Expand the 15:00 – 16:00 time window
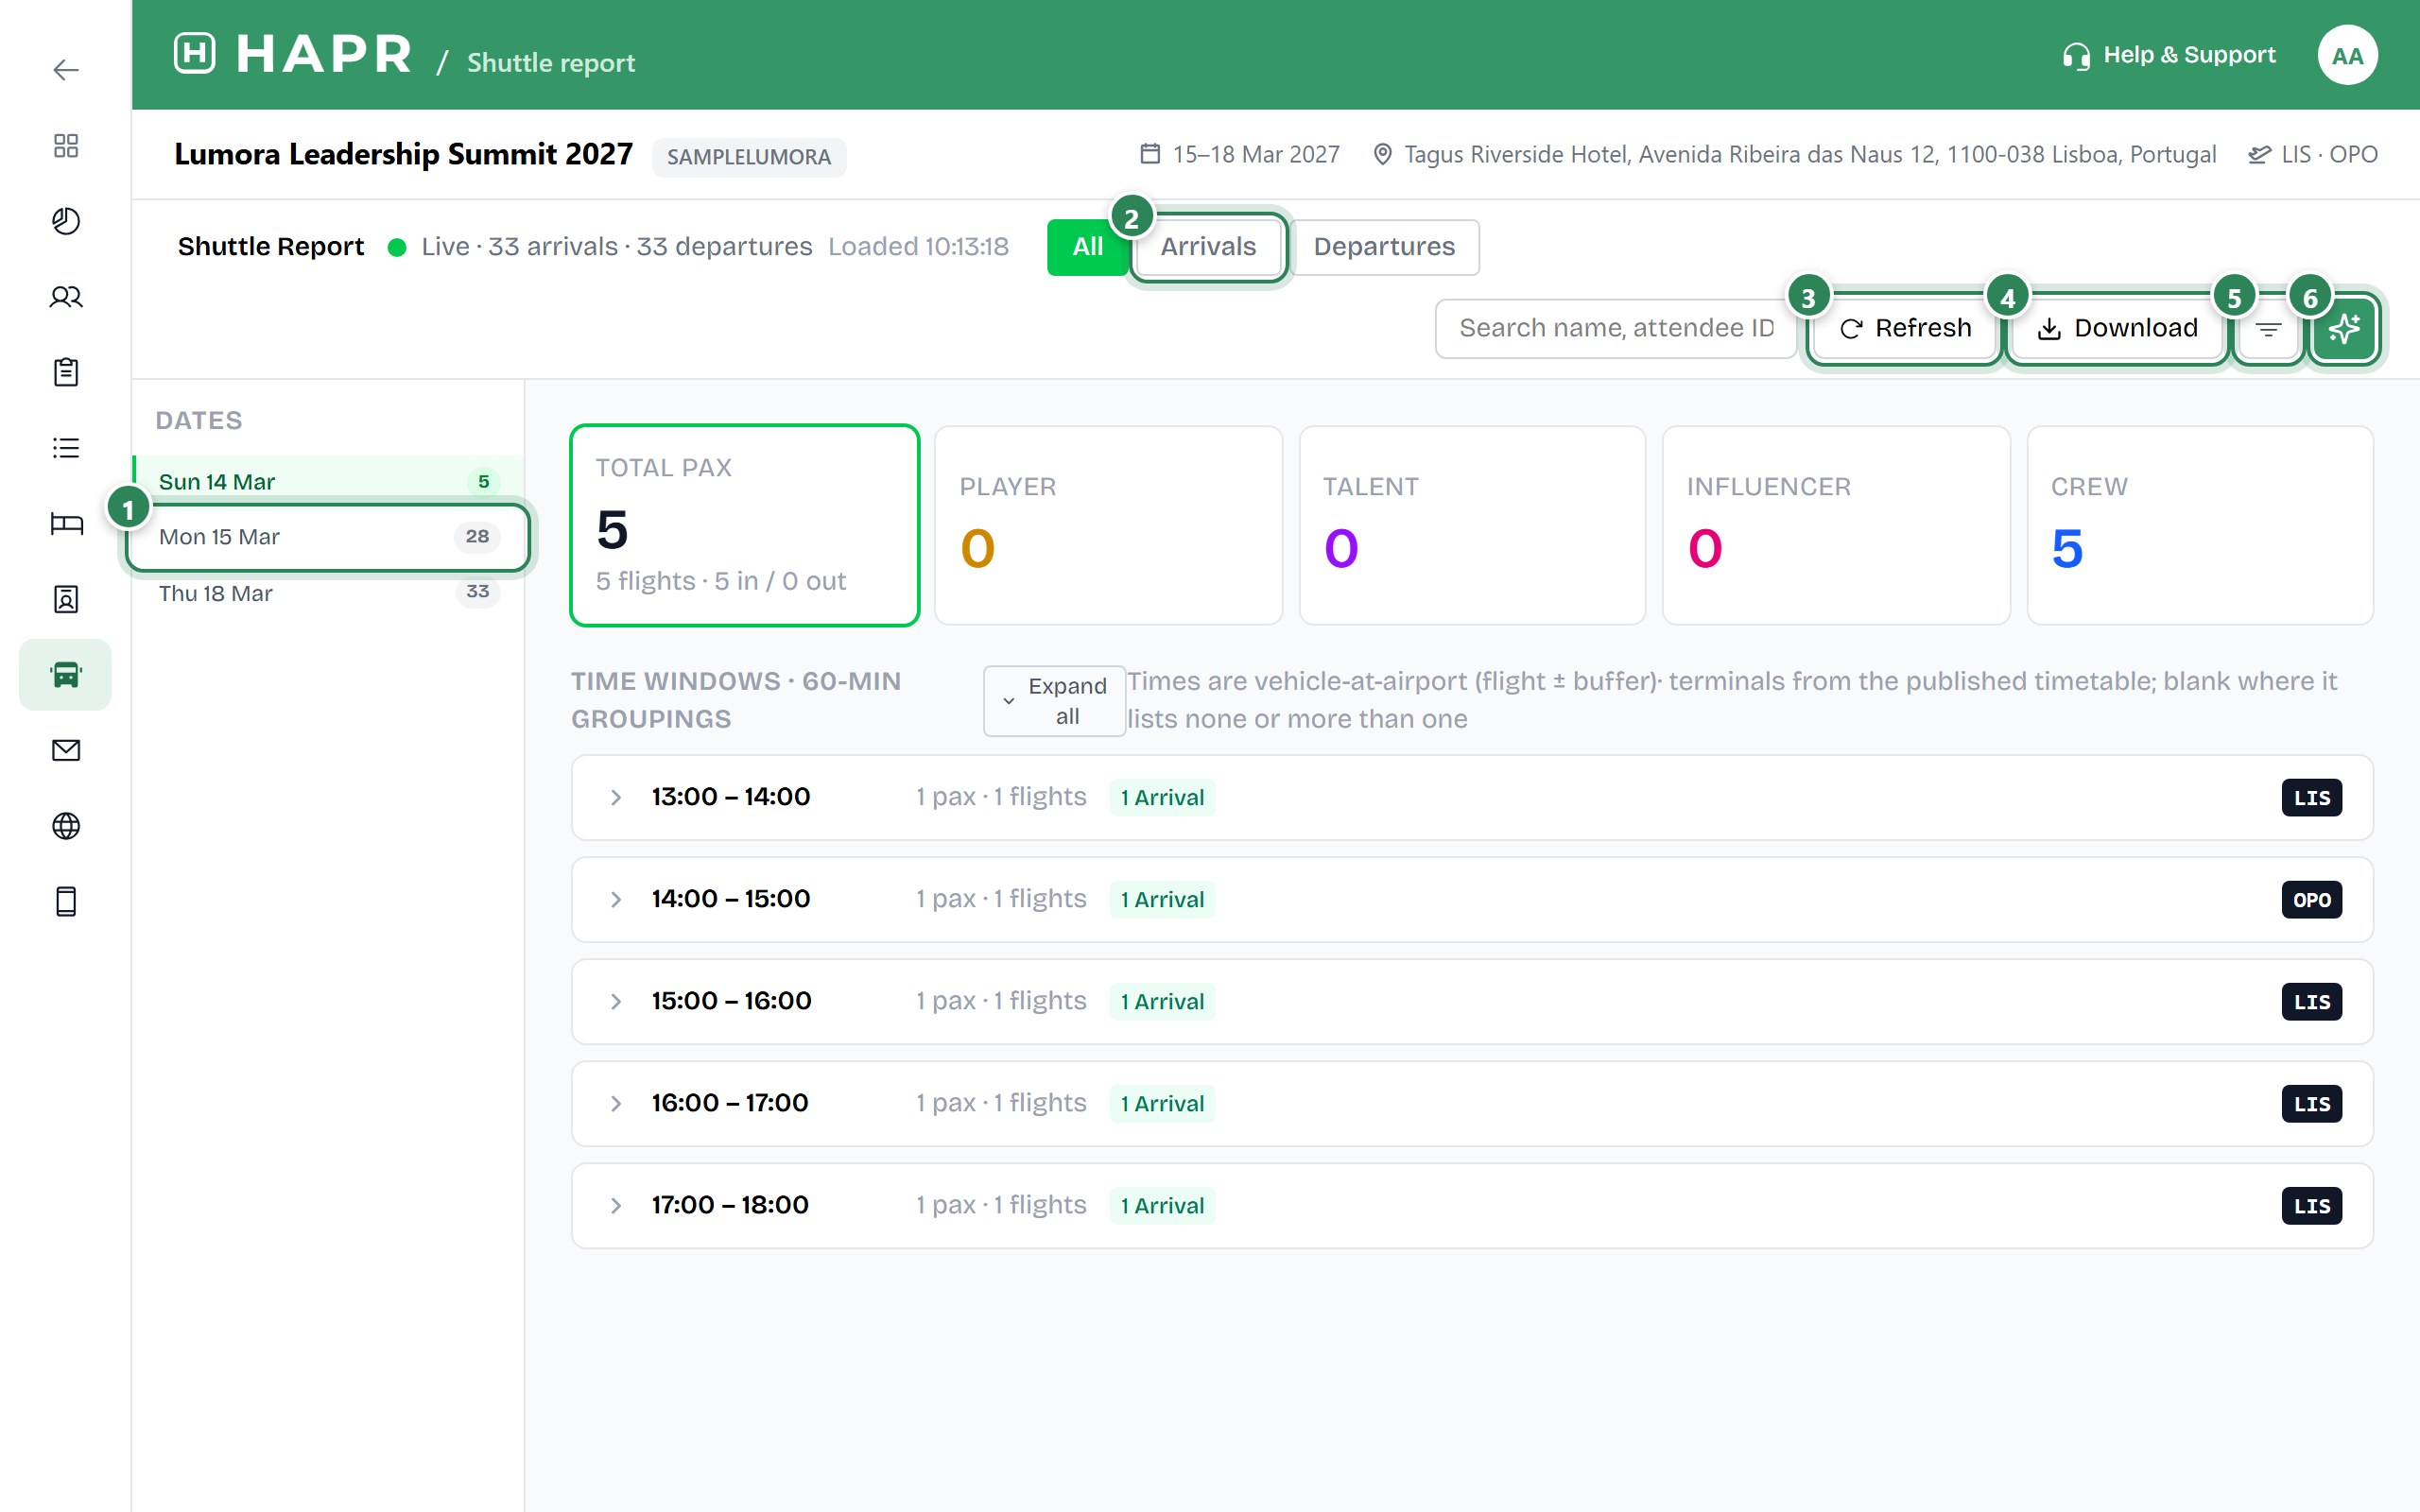The width and height of the screenshot is (2420, 1512). click(1472, 1001)
